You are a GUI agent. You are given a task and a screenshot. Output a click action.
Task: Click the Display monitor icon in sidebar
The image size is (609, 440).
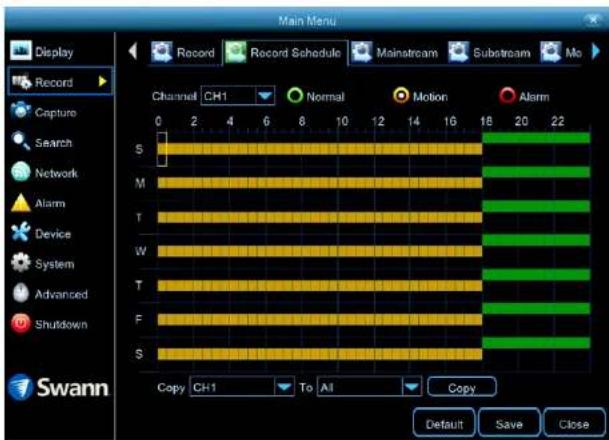pos(21,50)
